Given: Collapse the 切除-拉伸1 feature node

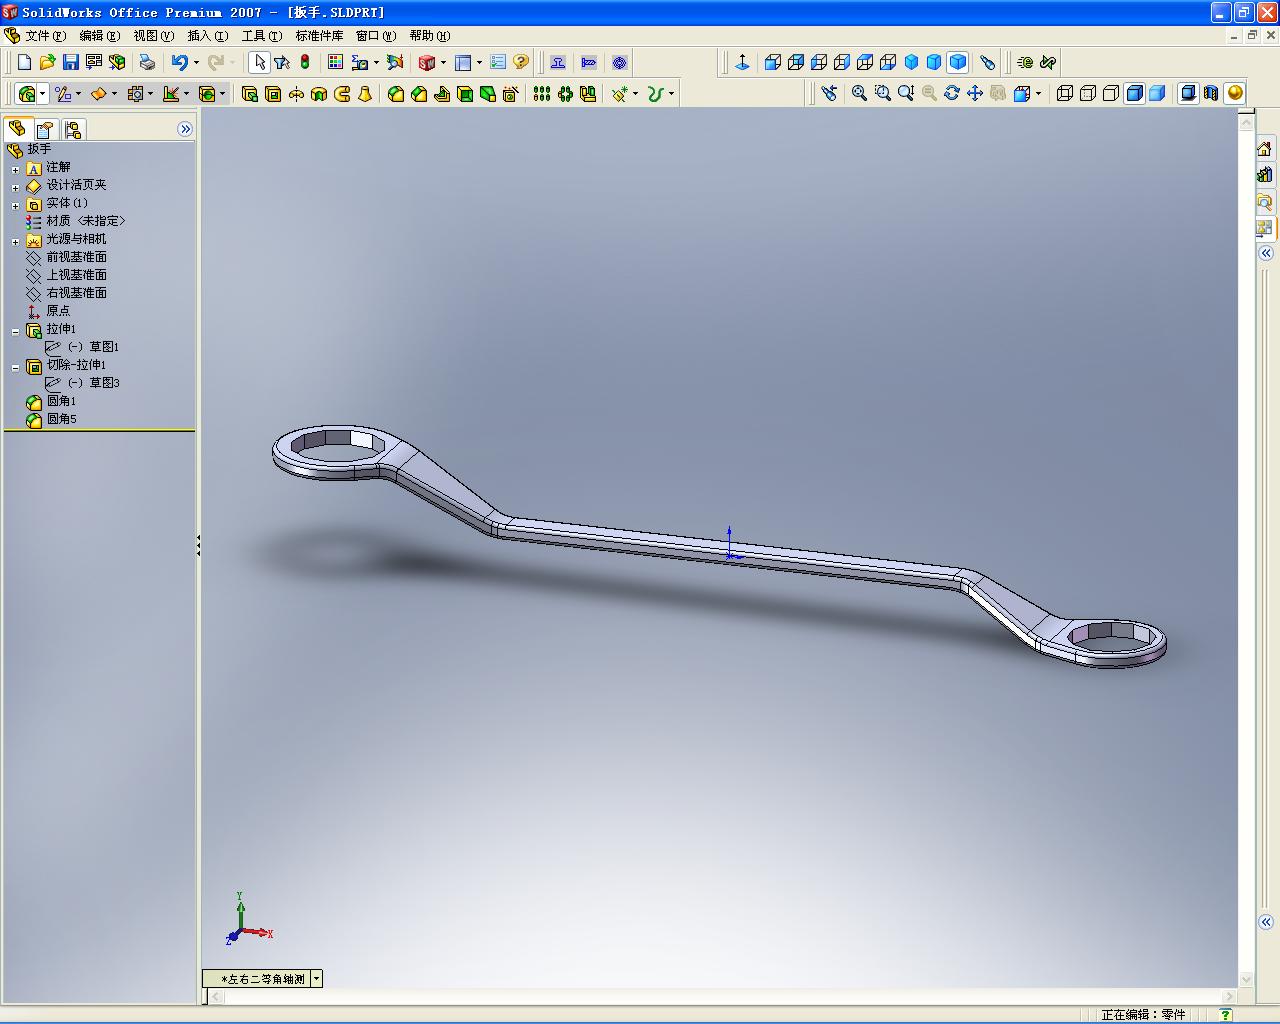Looking at the screenshot, I should coord(15,367).
